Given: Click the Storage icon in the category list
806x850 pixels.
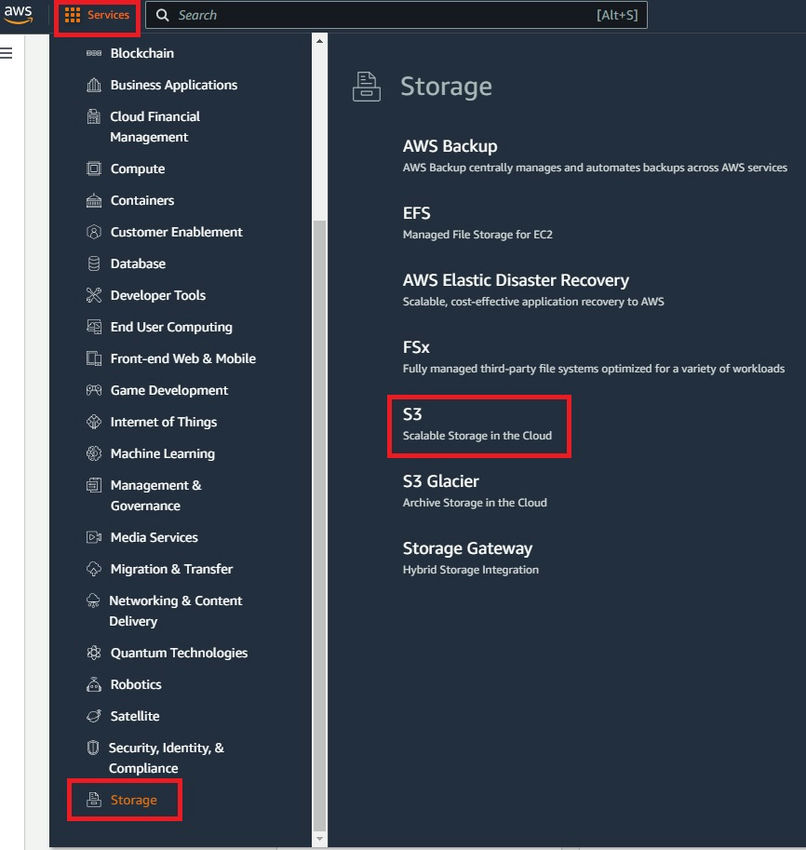Looking at the screenshot, I should (x=94, y=800).
